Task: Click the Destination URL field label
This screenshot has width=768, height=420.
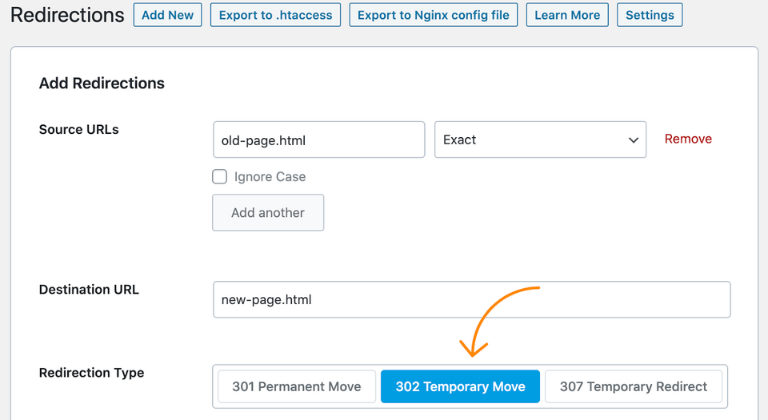Action: tap(89, 290)
